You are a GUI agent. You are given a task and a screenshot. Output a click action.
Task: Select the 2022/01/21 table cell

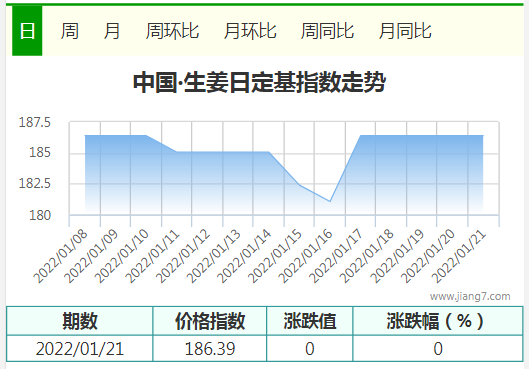(80, 349)
